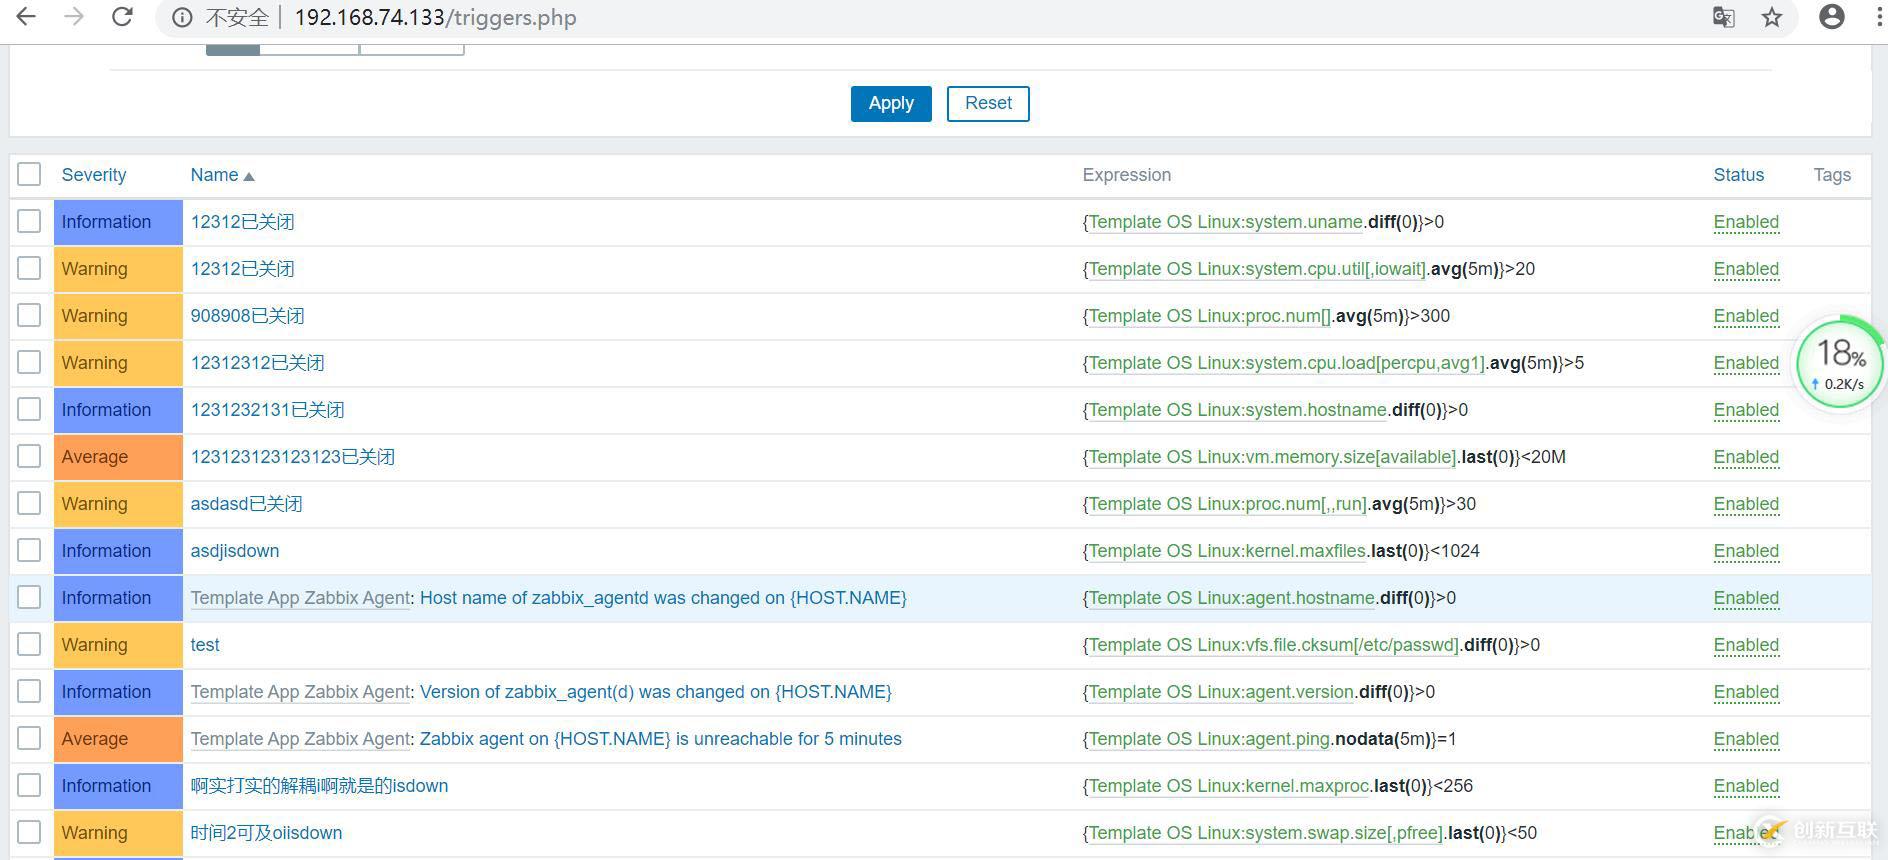1888x860 pixels.
Task: Go forward in browser history
Action: coord(74,17)
